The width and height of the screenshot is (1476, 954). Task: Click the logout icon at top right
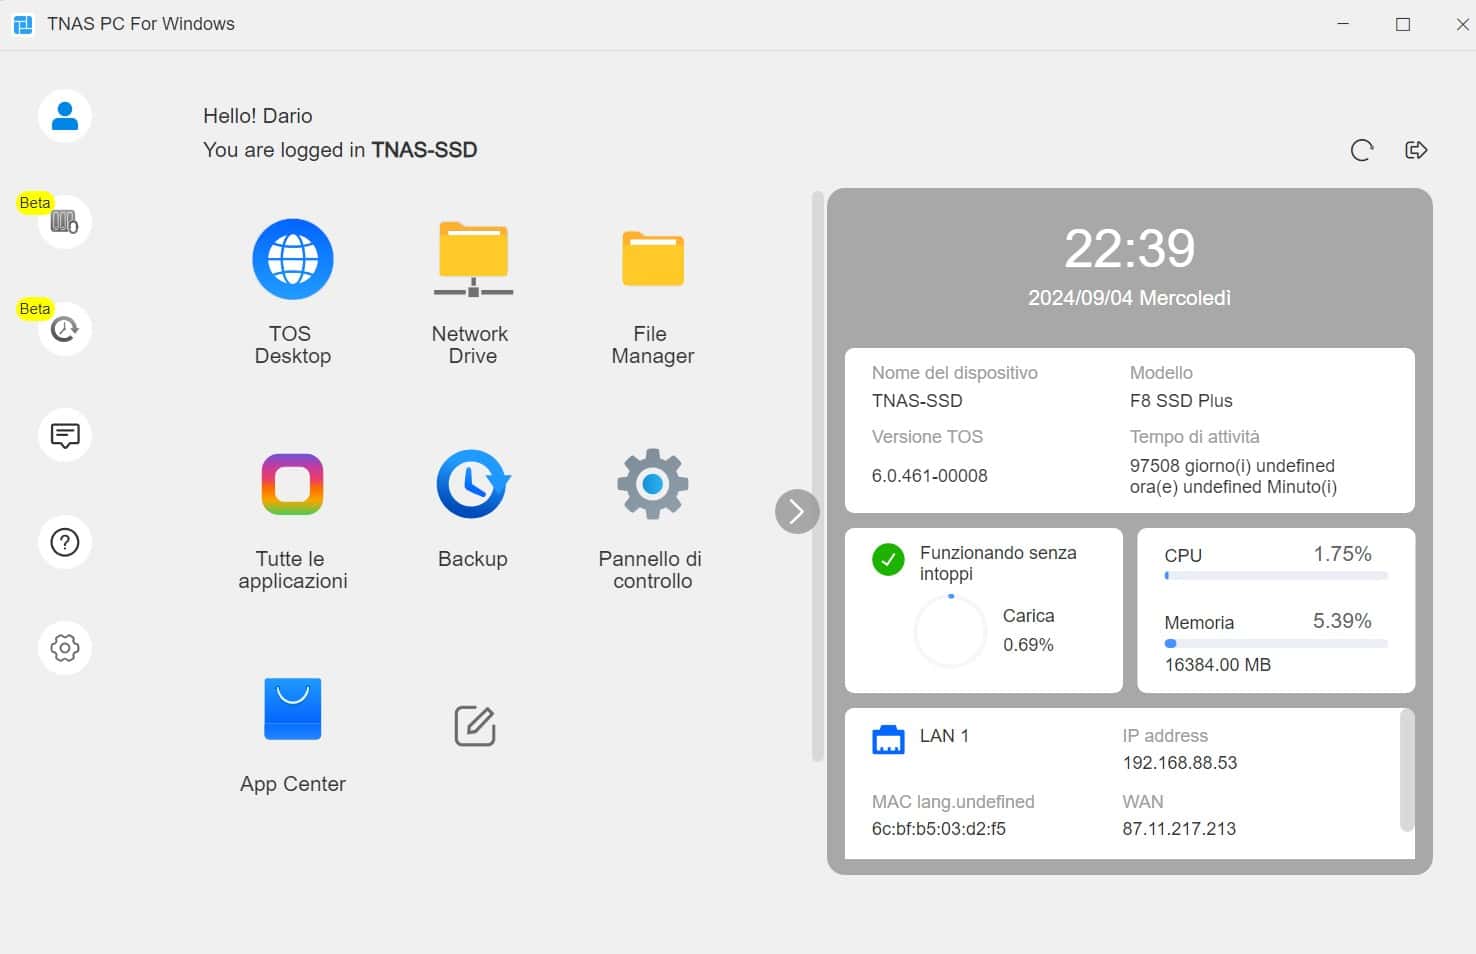point(1416,150)
